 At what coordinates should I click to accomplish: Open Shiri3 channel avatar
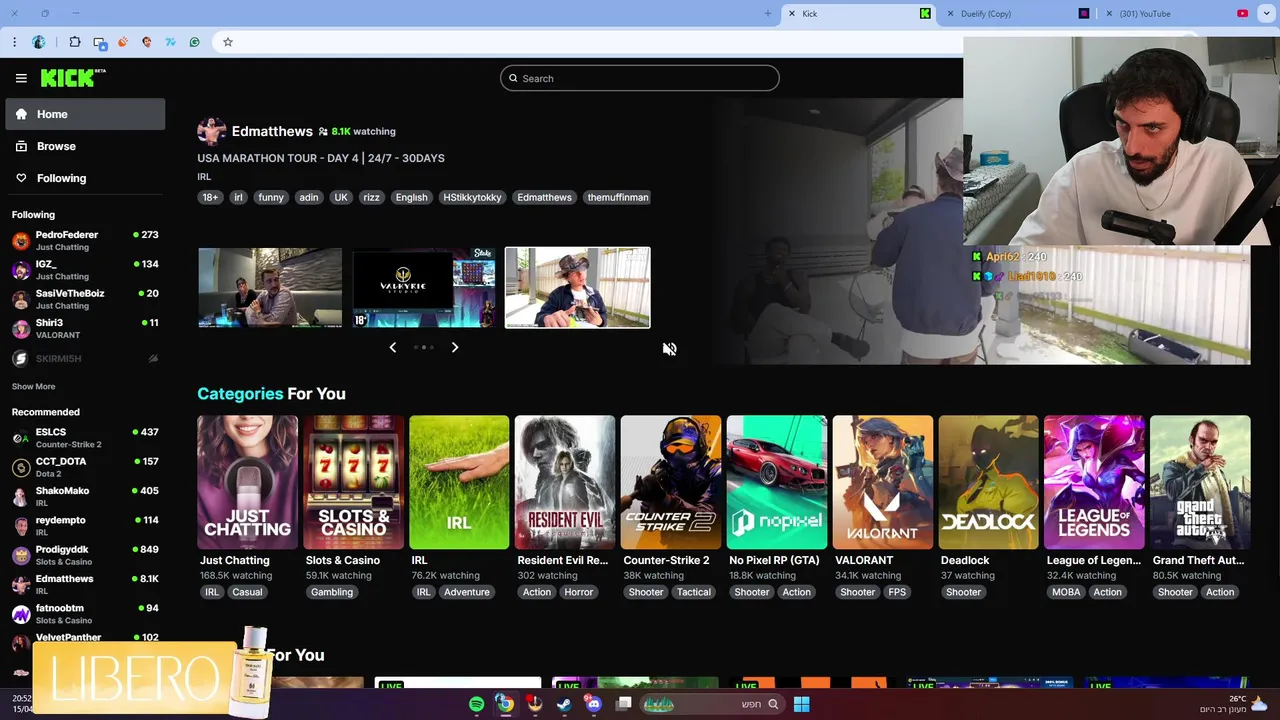pyautogui.click(x=21, y=329)
